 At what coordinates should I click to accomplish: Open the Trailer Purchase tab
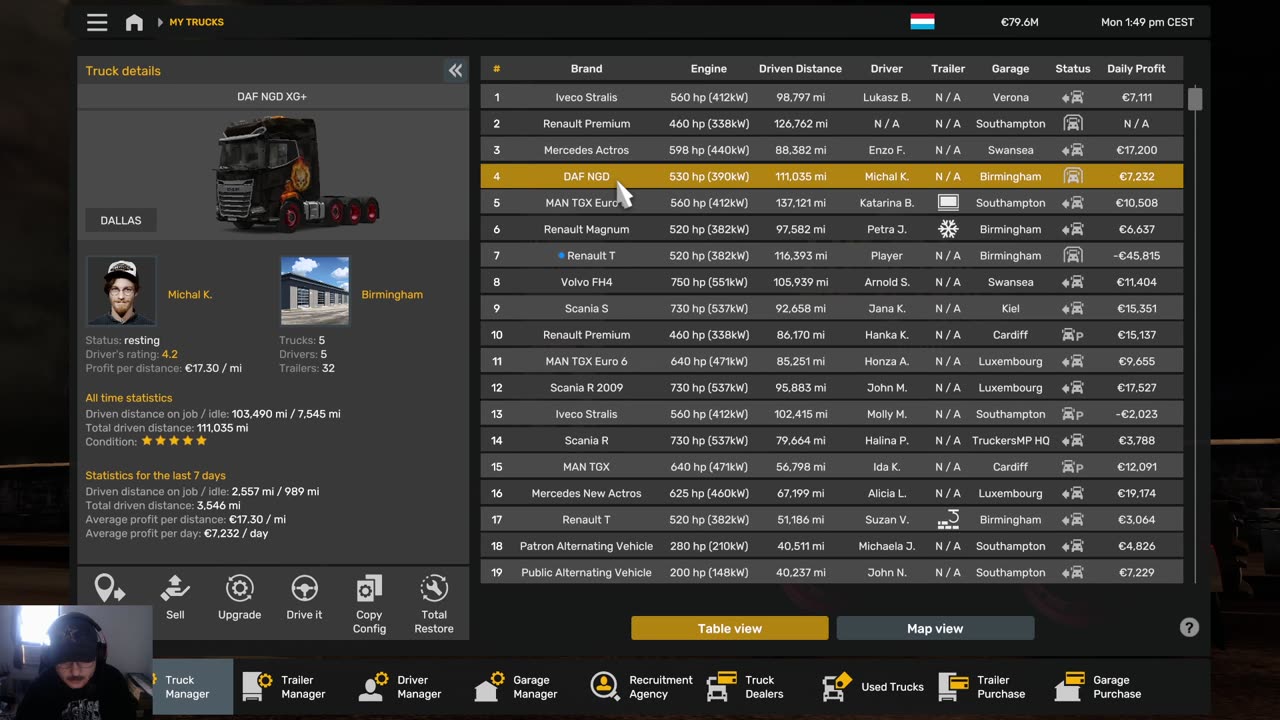pyautogui.click(x=982, y=687)
